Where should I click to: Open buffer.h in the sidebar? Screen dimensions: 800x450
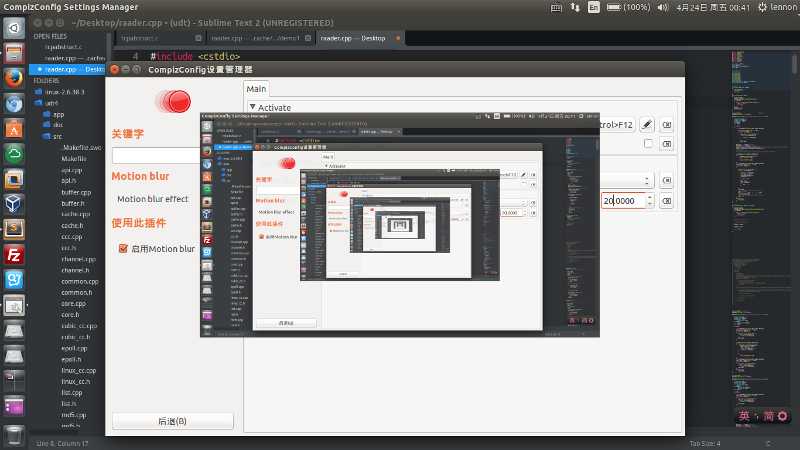[x=72, y=203]
